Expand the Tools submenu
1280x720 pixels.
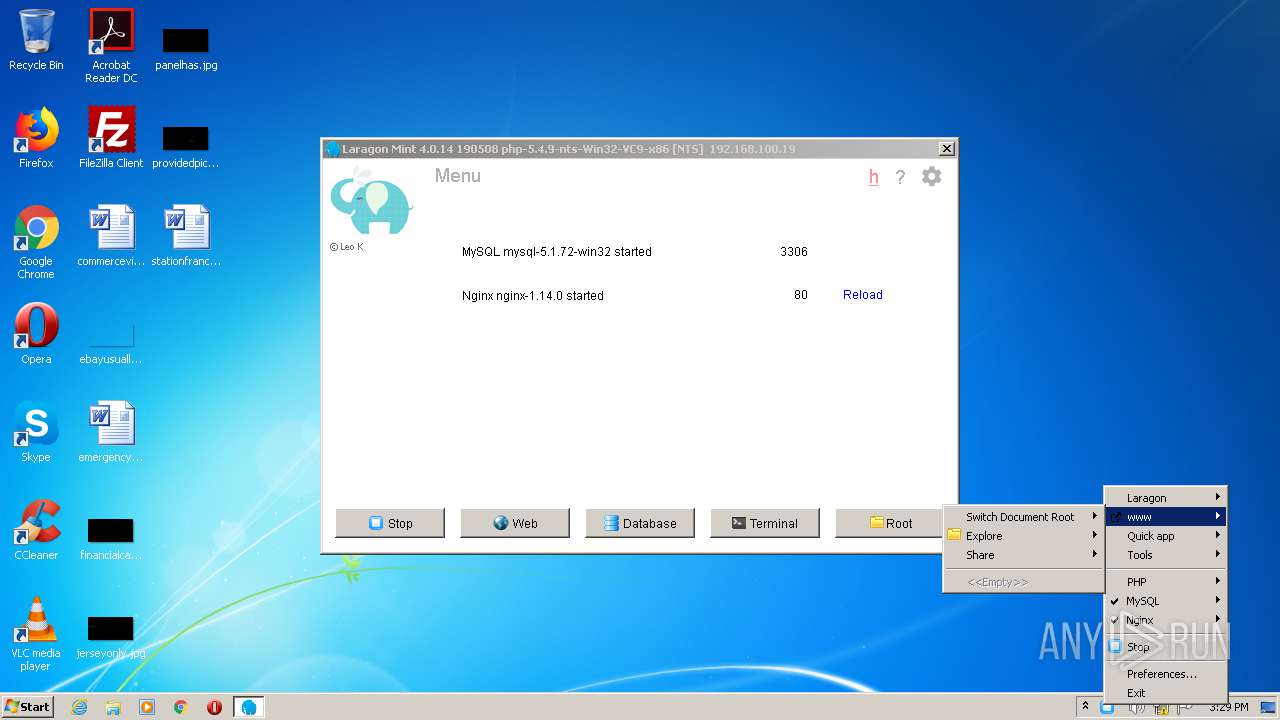tap(1165, 555)
